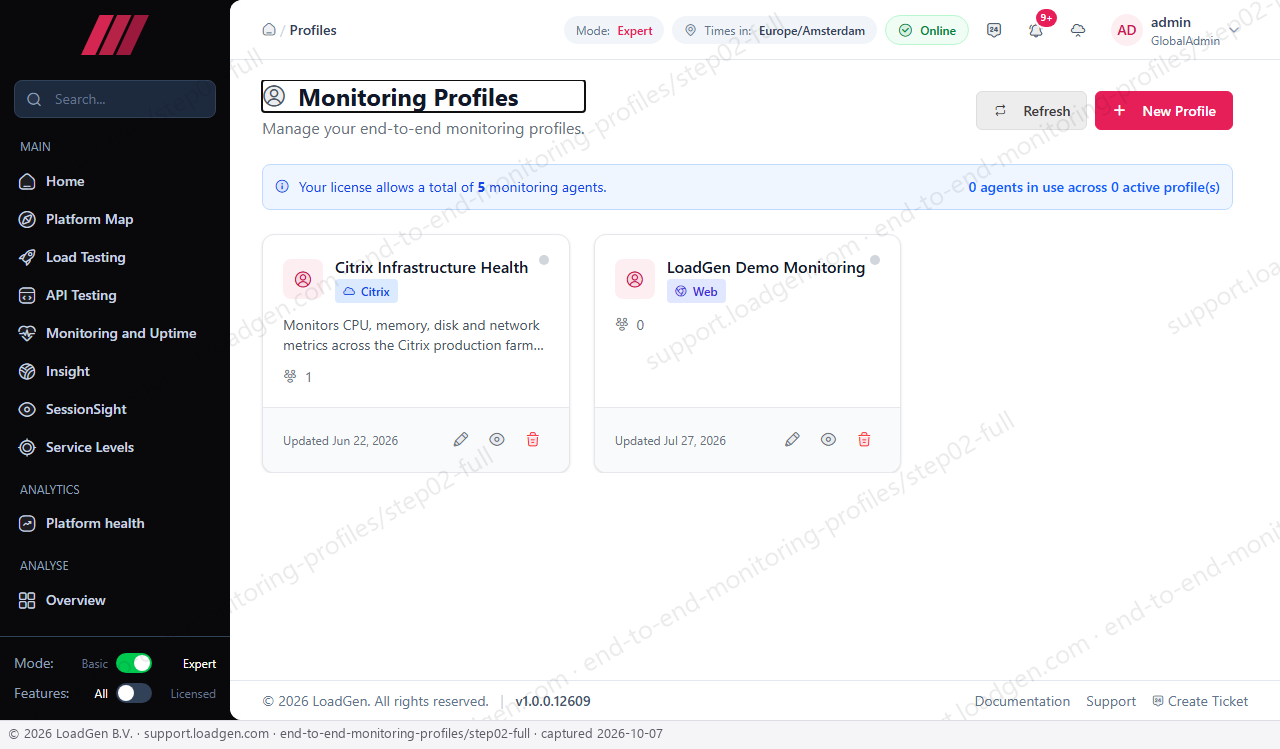Viewport: 1280px width, 749px height.
Task: Click the Citrix tag badge
Action: (366, 292)
